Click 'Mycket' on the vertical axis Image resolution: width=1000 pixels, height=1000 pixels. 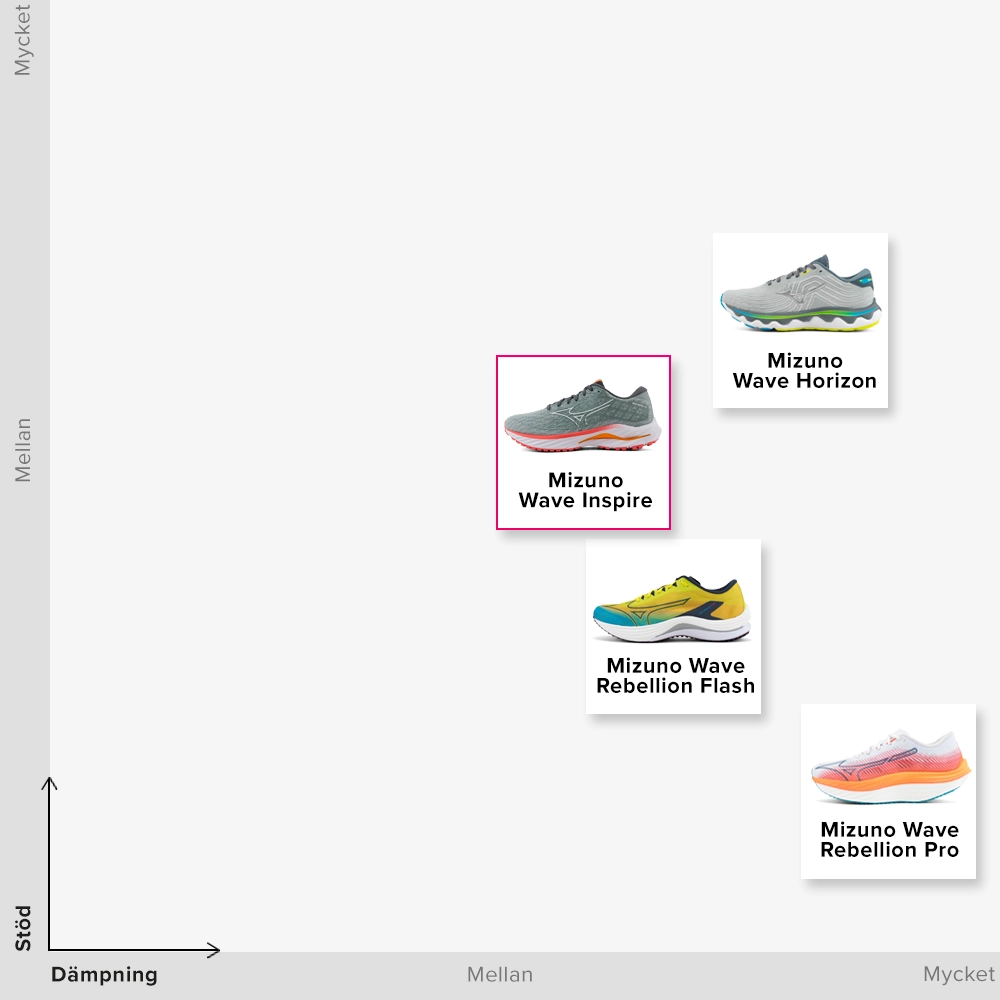(x=23, y=40)
